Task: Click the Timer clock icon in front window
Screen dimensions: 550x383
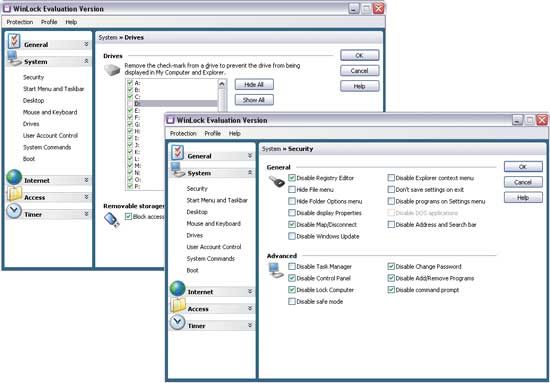Action: pos(177,322)
